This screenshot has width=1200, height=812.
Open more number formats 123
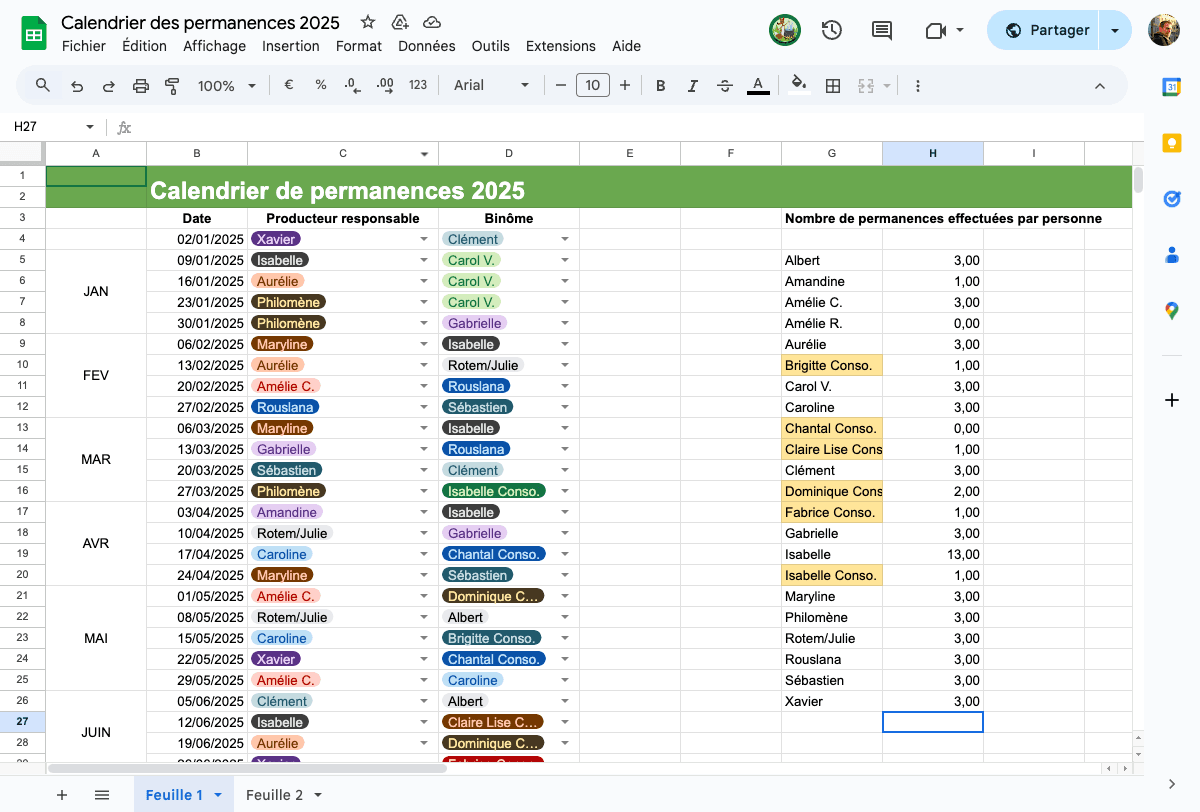click(x=418, y=85)
